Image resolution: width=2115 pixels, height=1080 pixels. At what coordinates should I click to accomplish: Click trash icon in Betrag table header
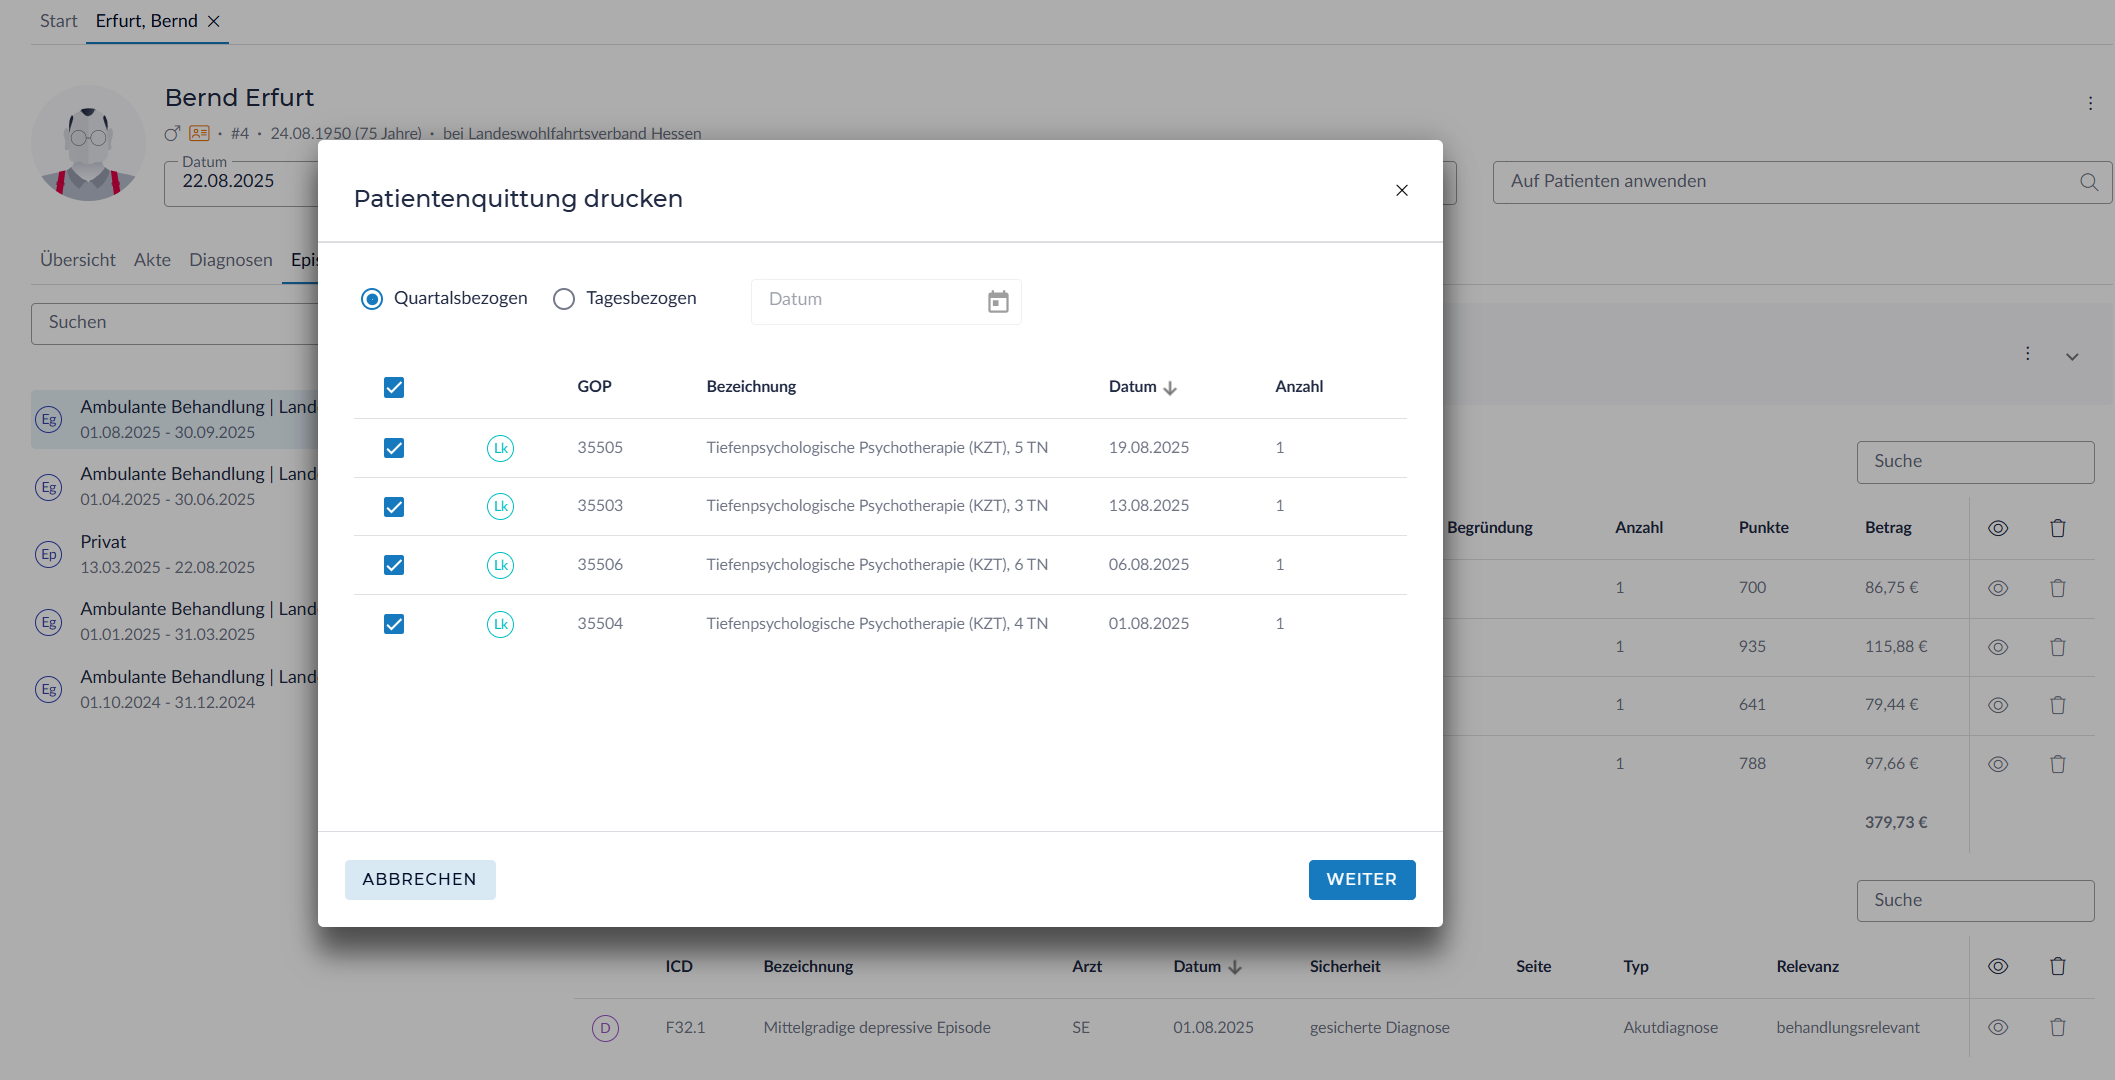click(x=2057, y=528)
